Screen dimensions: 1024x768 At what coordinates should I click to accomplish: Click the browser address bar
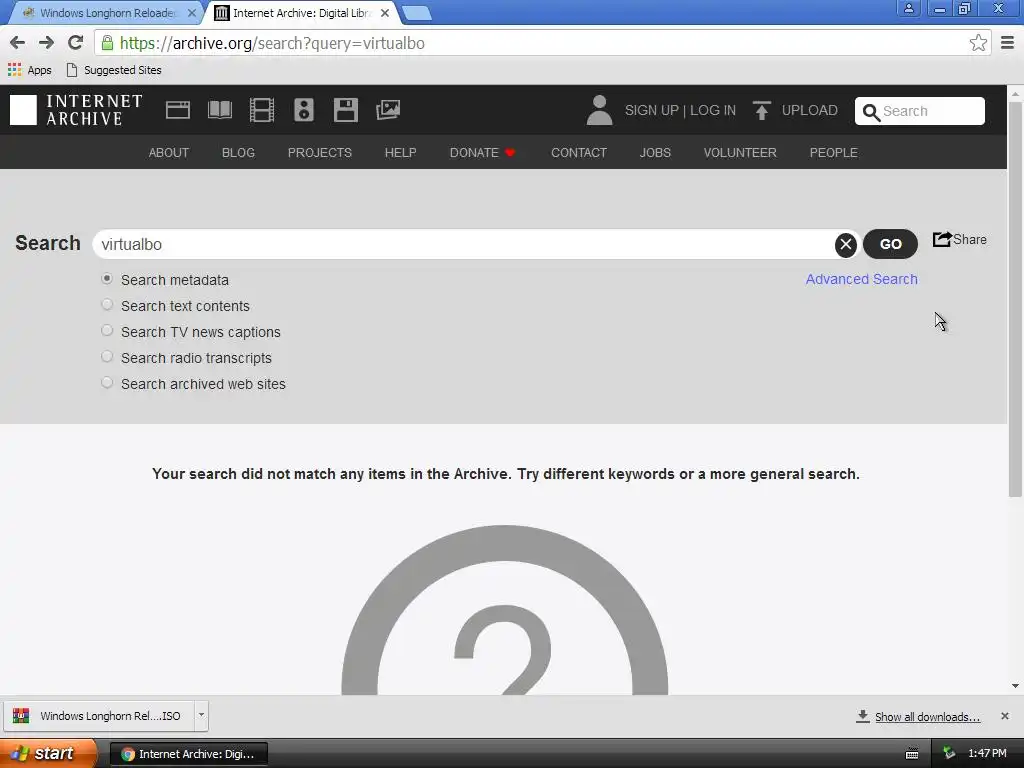pos(542,43)
